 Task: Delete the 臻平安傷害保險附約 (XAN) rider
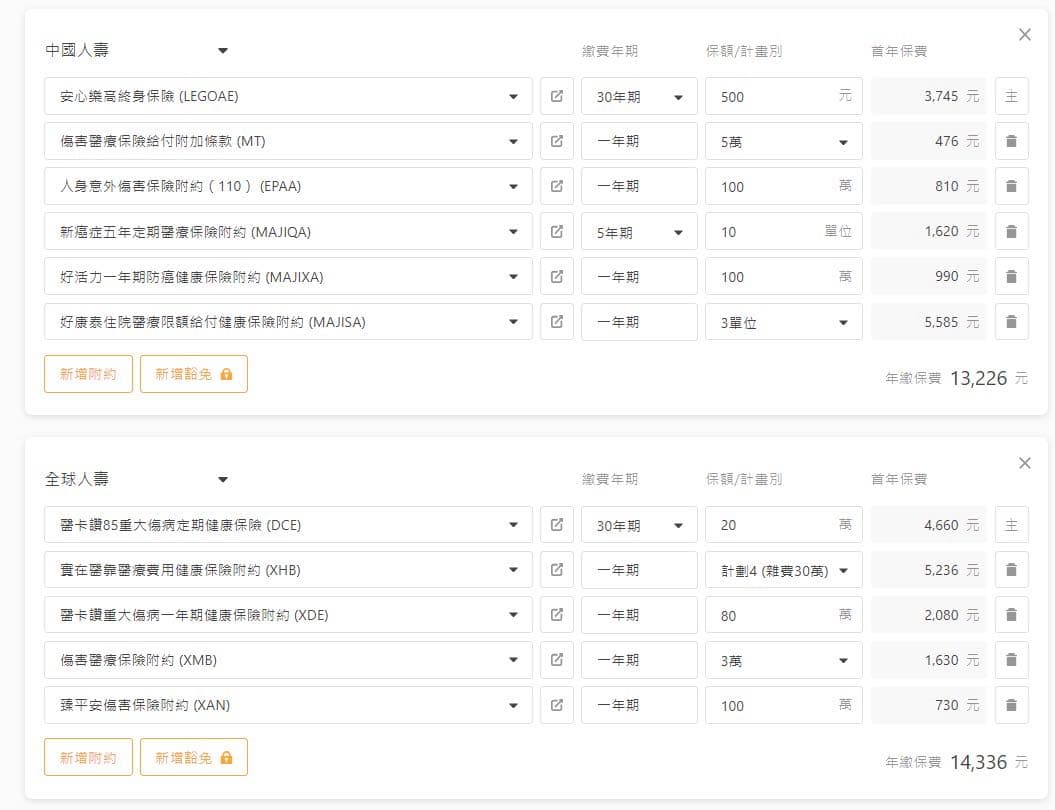(x=1011, y=705)
